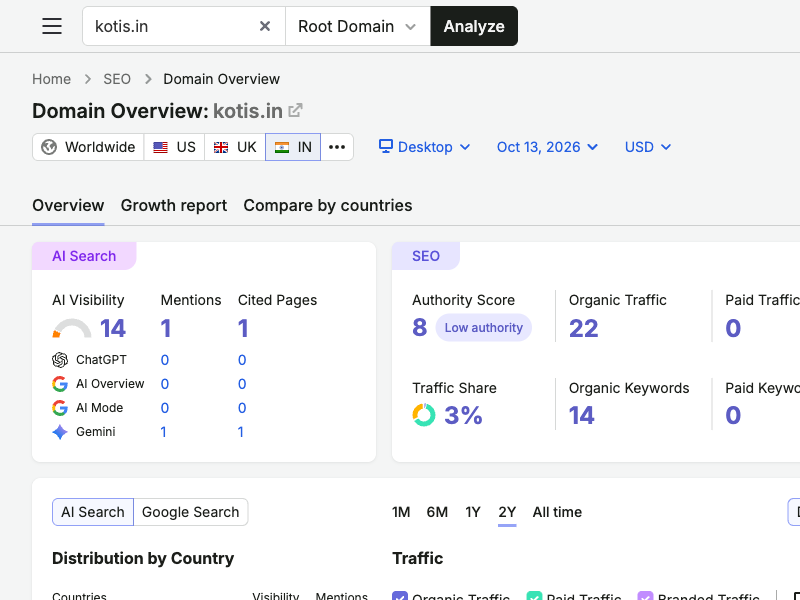The width and height of the screenshot is (800, 600).
Task: Open Organic Traffic value 22
Action: click(583, 328)
